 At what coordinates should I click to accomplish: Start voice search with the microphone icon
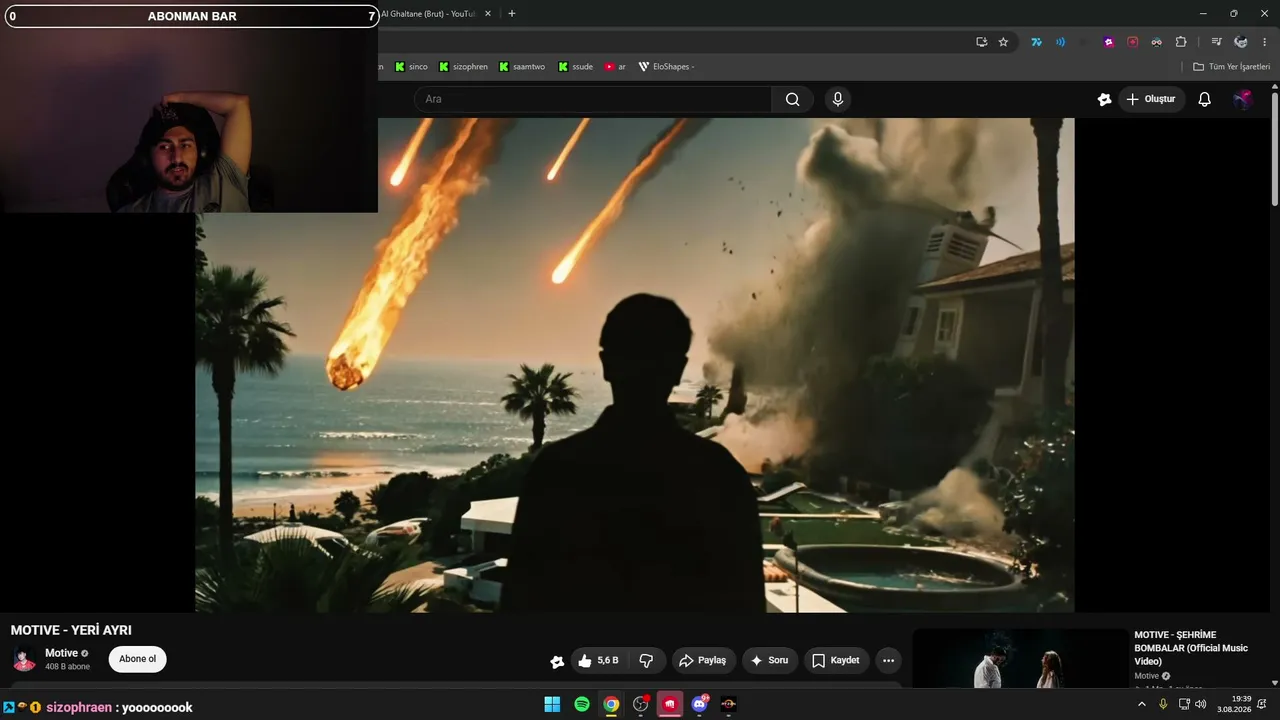pos(838,99)
